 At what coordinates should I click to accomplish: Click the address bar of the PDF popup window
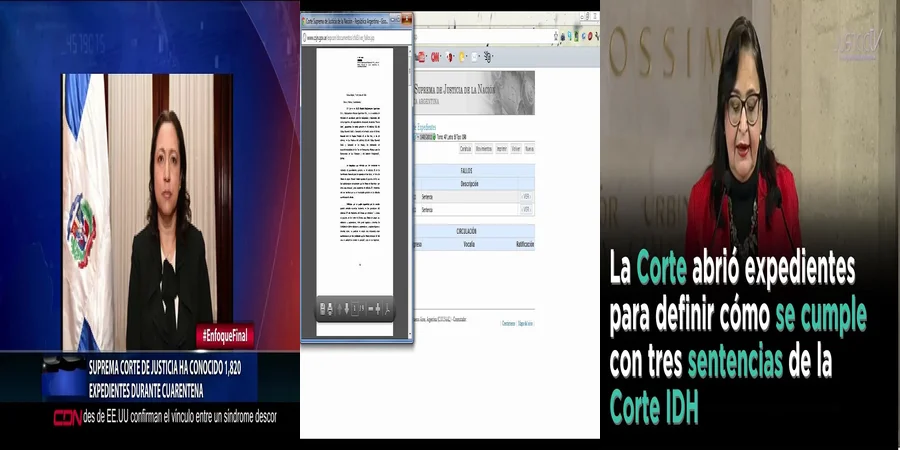(357, 38)
